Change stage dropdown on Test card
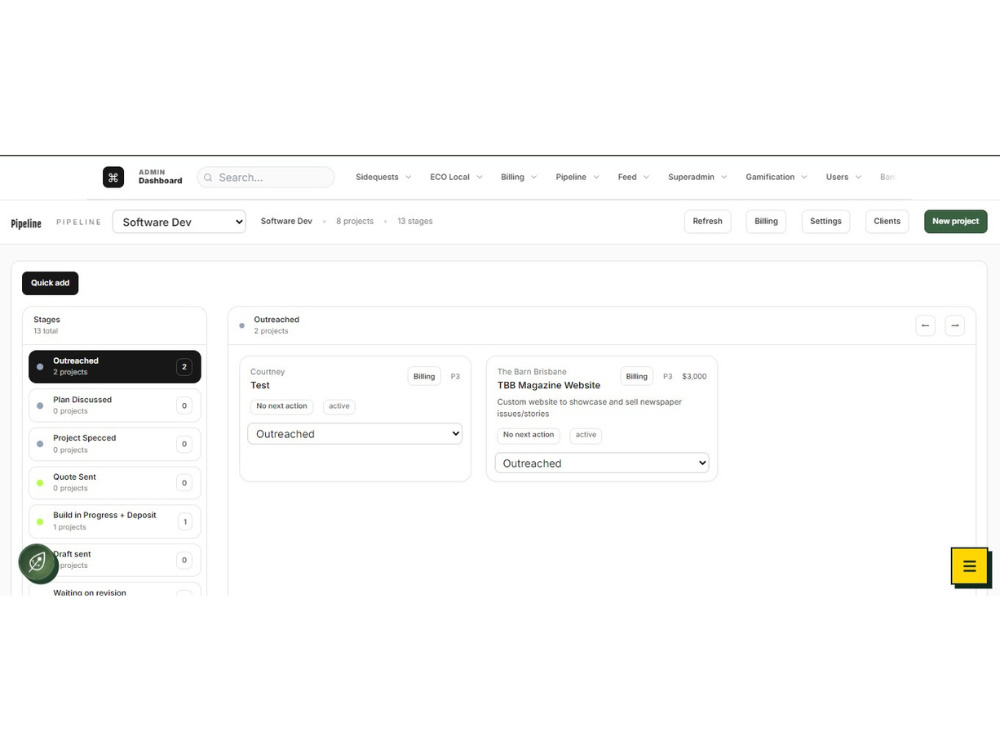This screenshot has height=750, width=1000. click(355, 434)
